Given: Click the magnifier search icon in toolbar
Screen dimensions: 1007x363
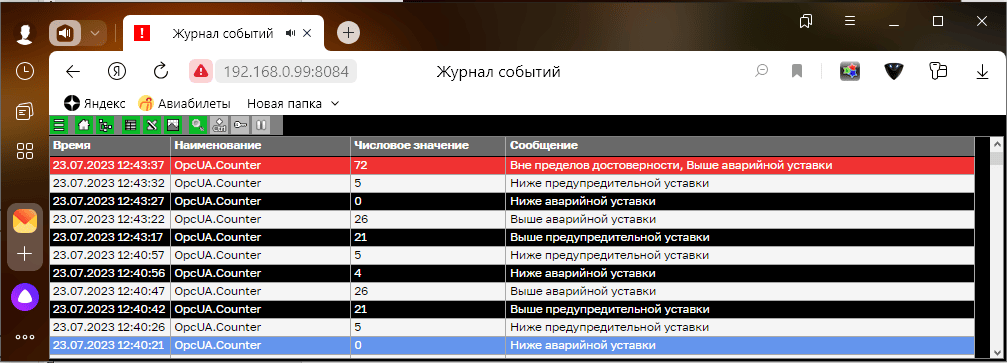Looking at the screenshot, I should coord(198,125).
